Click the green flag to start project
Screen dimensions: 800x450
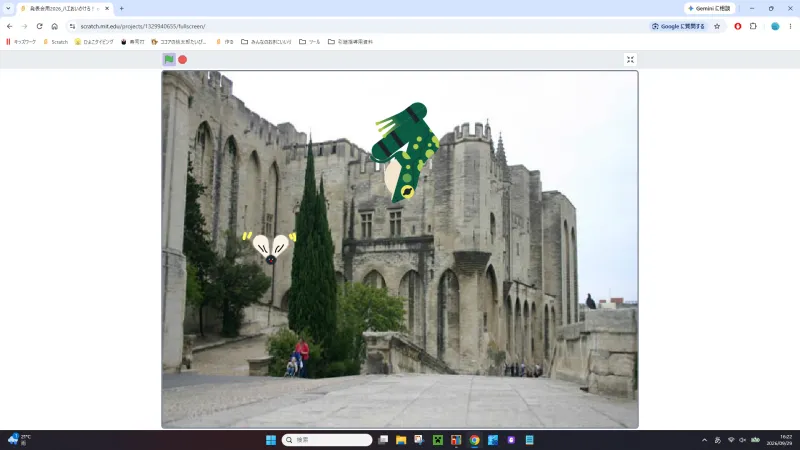coord(169,59)
